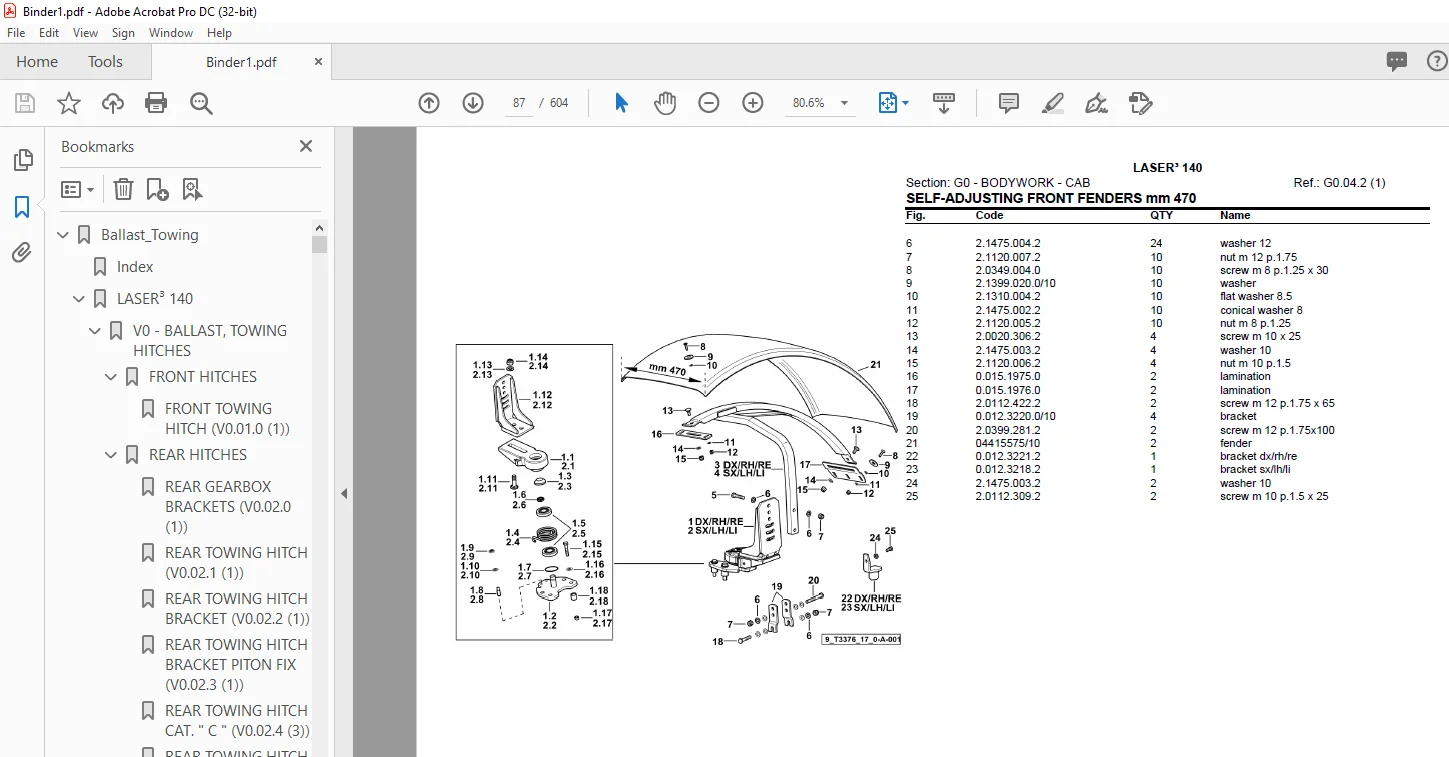The width and height of the screenshot is (1449, 757).
Task: Zoom in with the plus icon
Action: click(x=753, y=103)
